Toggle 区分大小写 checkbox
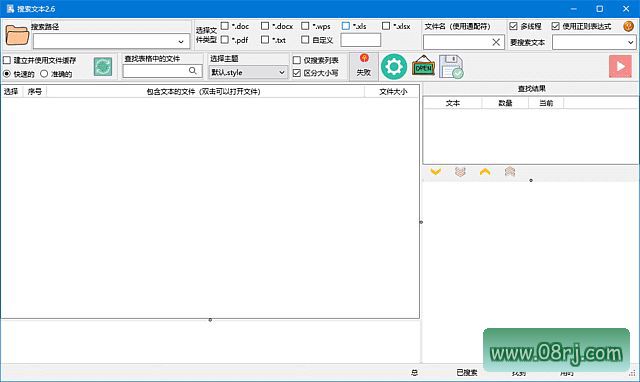 click(x=297, y=73)
